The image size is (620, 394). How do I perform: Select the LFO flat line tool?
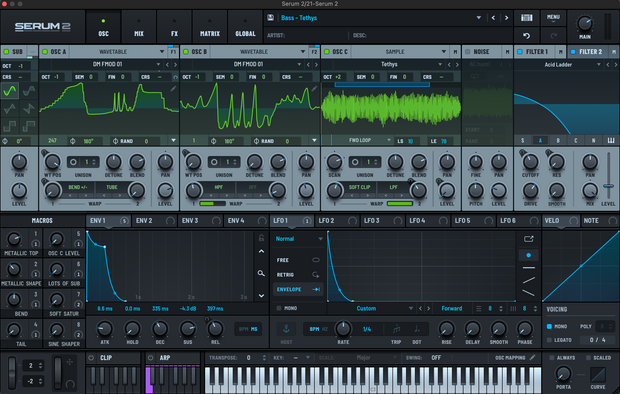pos(528,268)
